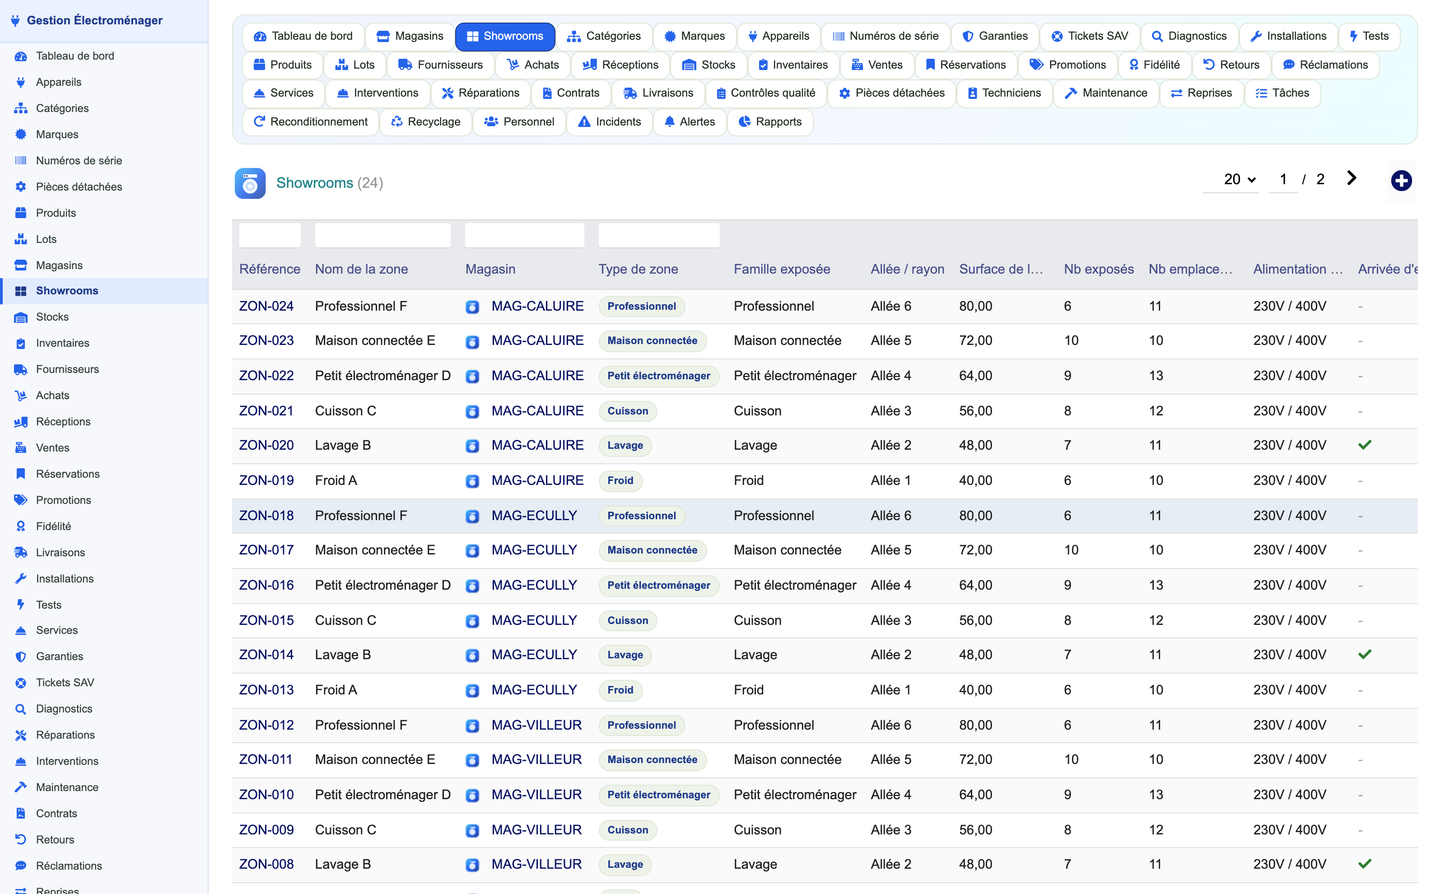The image size is (1445, 894).
Task: Toggle the Arrivée checkmark for ZON-014
Action: pos(1364,655)
